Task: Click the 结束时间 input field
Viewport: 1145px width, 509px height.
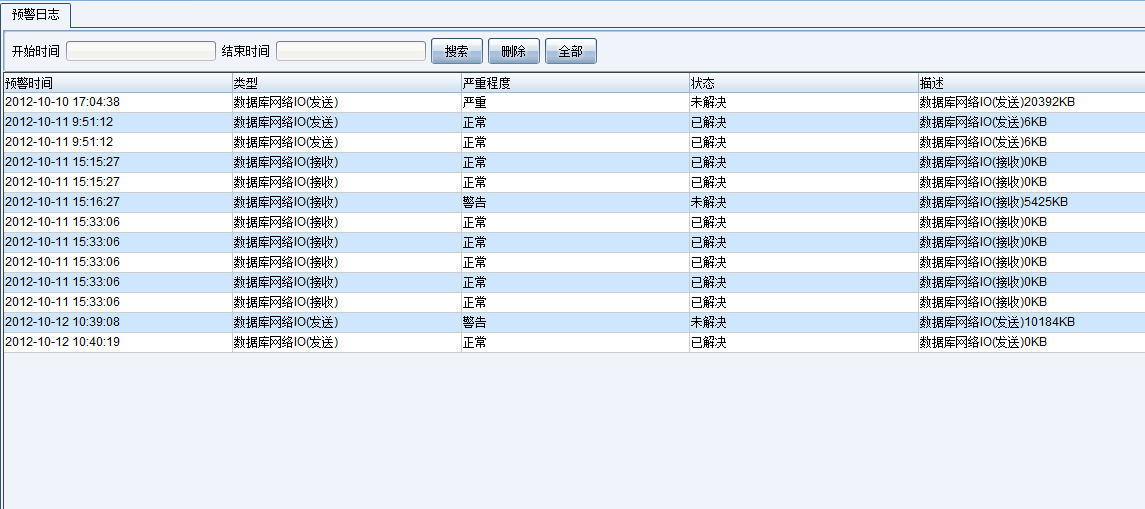Action: point(351,51)
